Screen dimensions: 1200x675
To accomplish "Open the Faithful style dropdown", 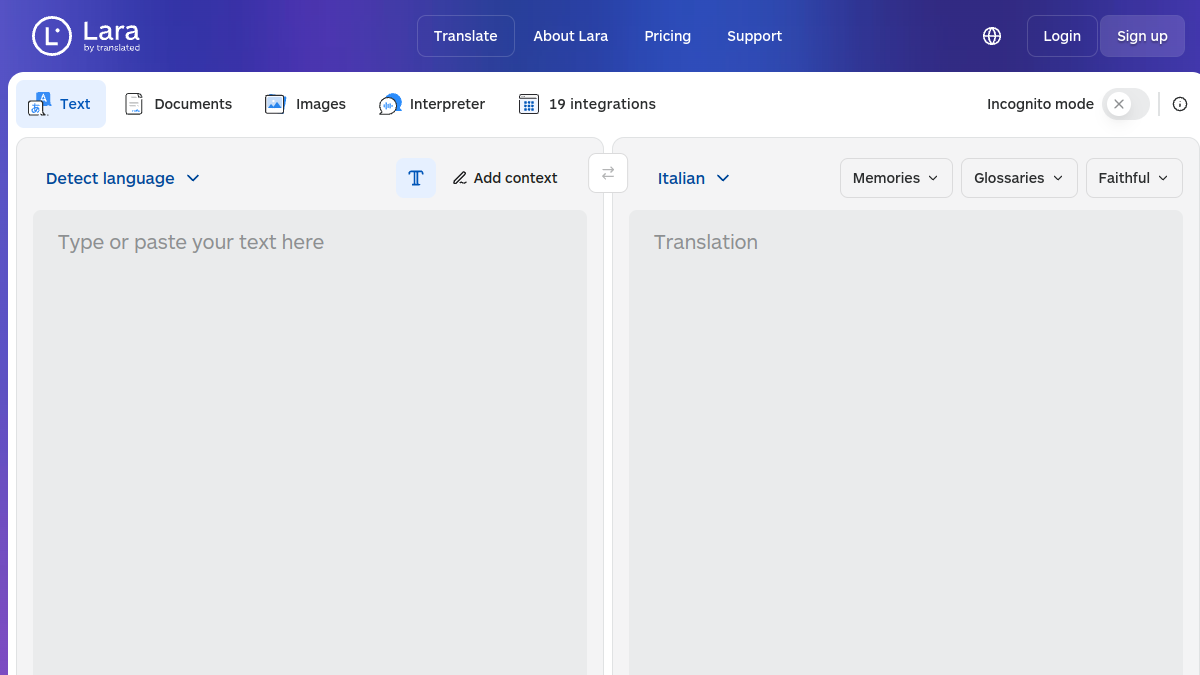I will (1134, 178).
